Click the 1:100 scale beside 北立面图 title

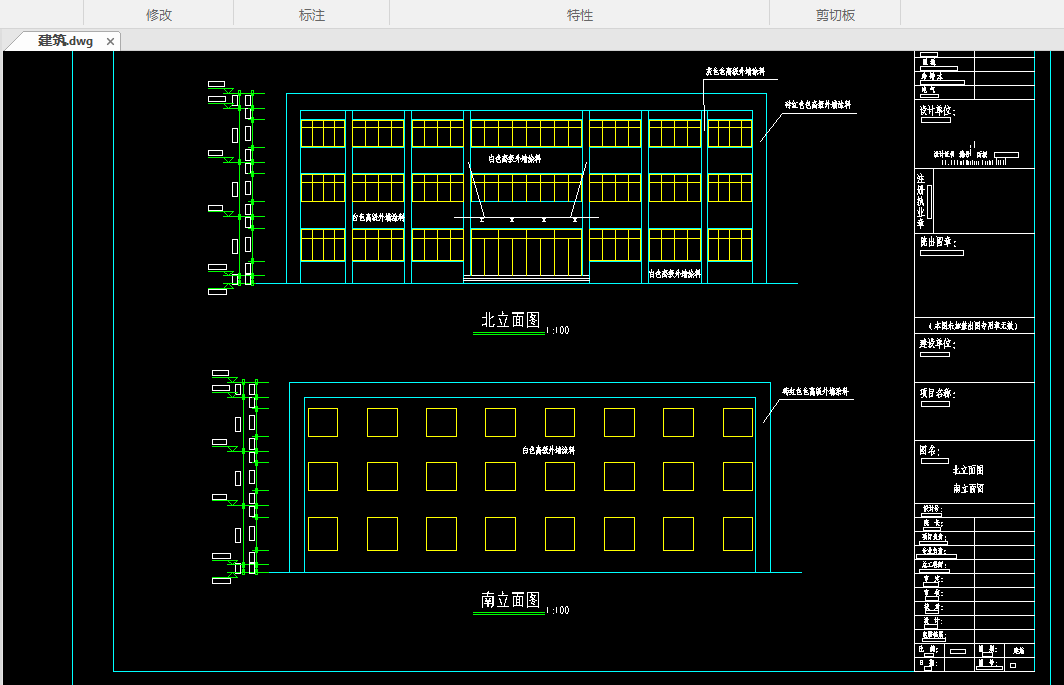[558, 331]
